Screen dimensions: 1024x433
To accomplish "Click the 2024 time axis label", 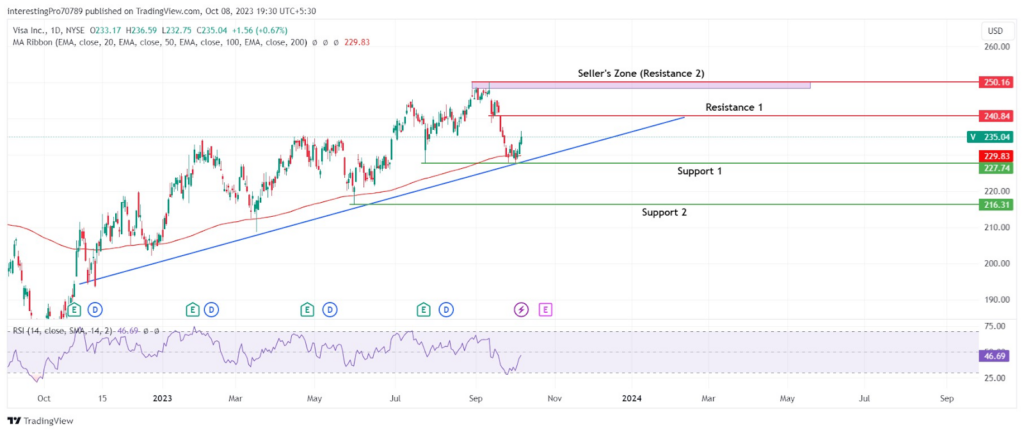I will pyautogui.click(x=631, y=398).
